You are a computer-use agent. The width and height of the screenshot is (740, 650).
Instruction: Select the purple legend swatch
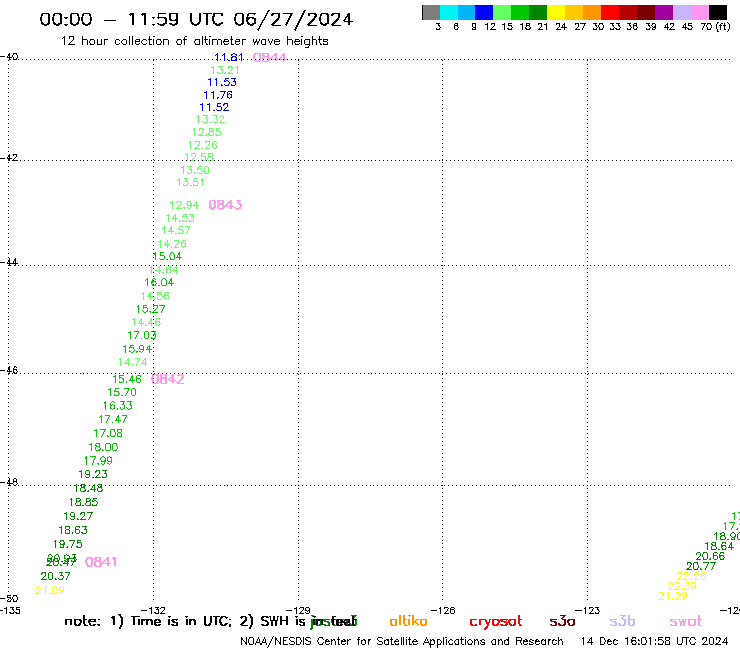[664, 12]
